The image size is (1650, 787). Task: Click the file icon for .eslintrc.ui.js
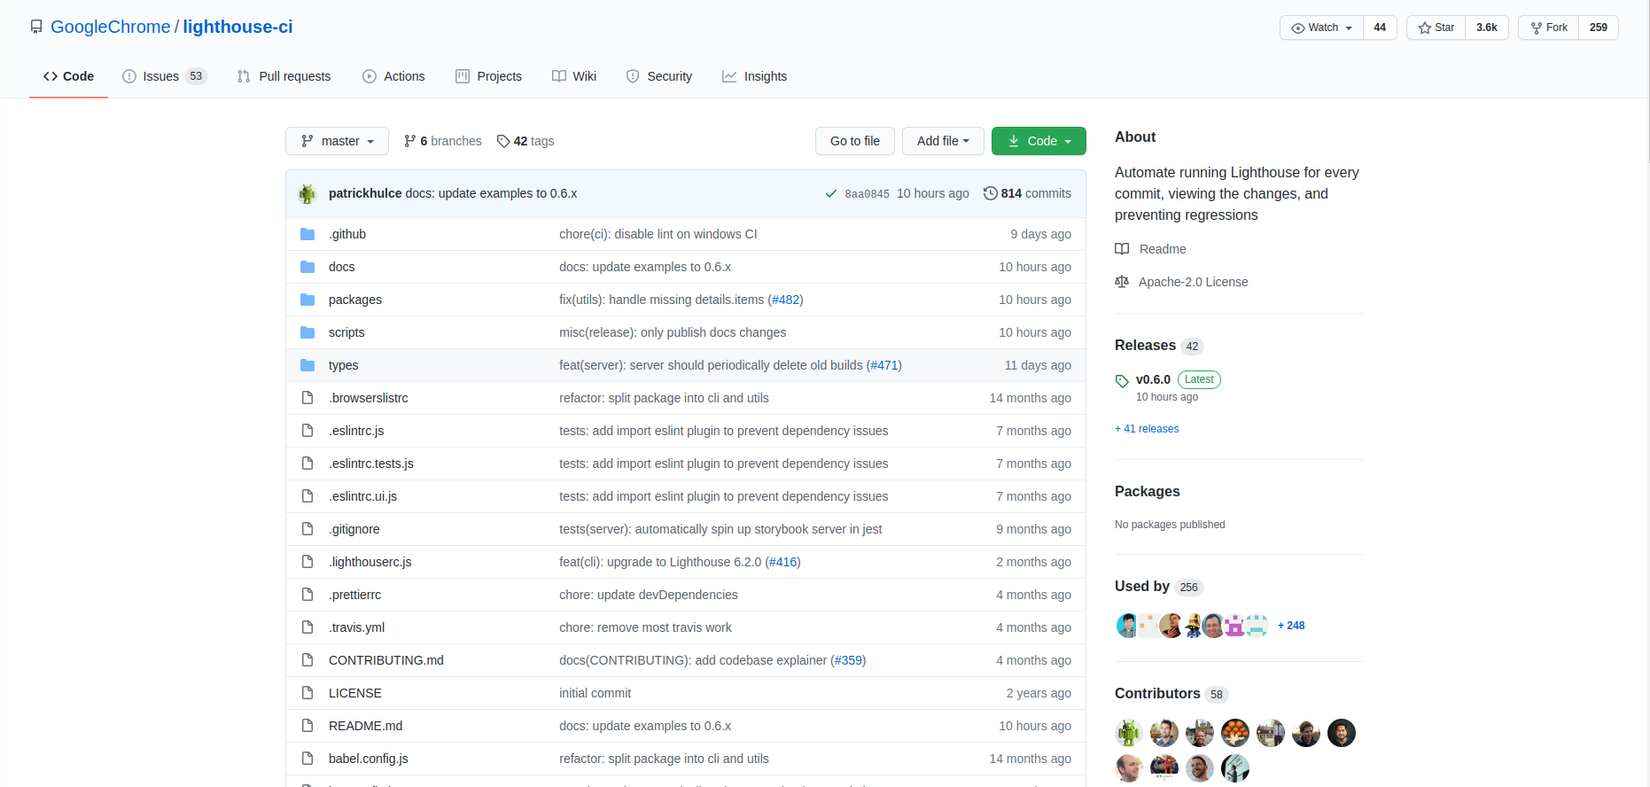pos(307,496)
